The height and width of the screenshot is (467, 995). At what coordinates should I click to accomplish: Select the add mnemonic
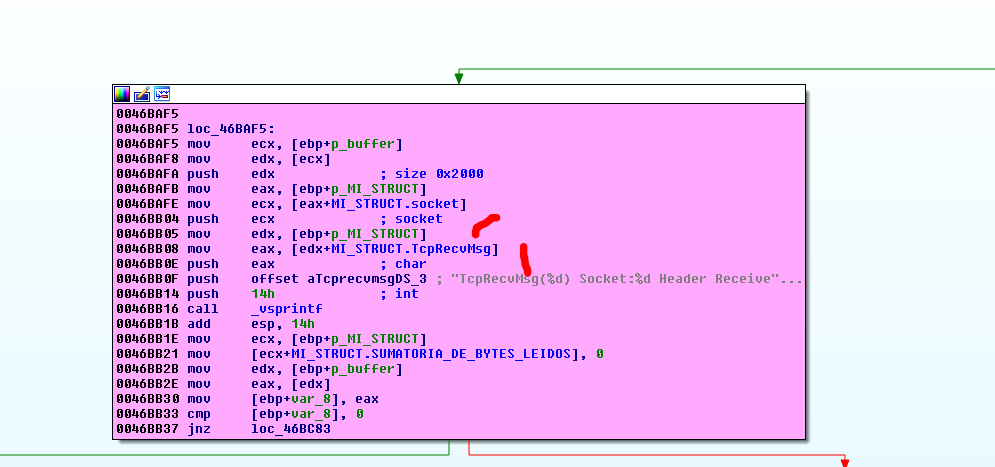(x=199, y=324)
